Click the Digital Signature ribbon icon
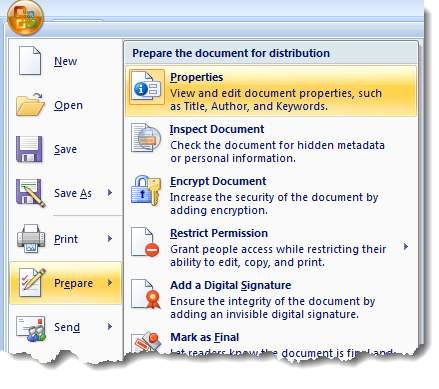The image size is (439, 389). [x=146, y=294]
